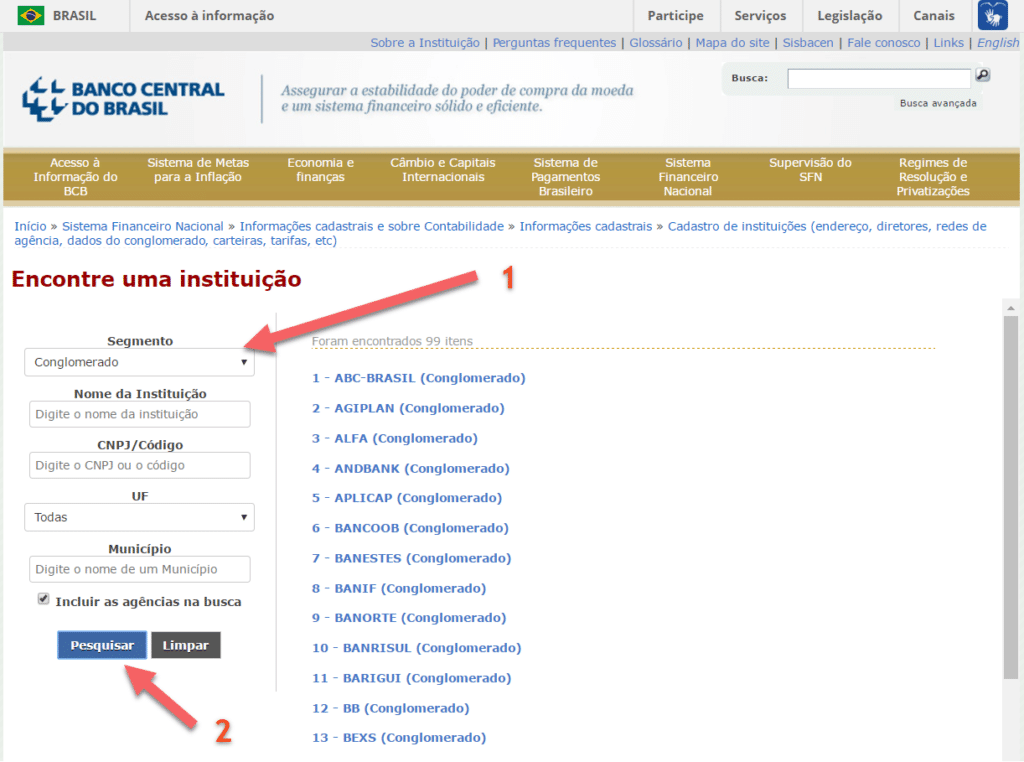The width and height of the screenshot is (1024, 762).
Task: Open result 6 - BANCOOB (Conglomerado)
Action: (x=410, y=528)
